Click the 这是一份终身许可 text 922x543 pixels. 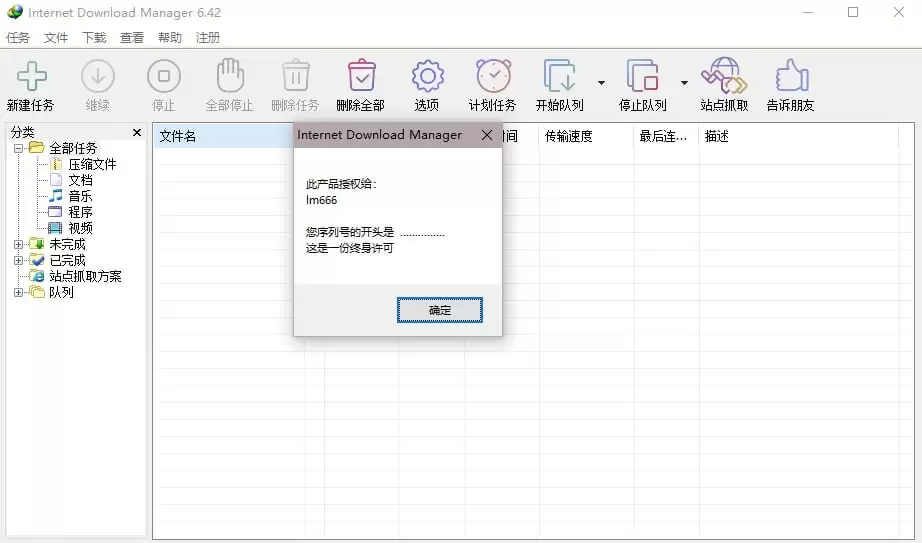tap(350, 248)
